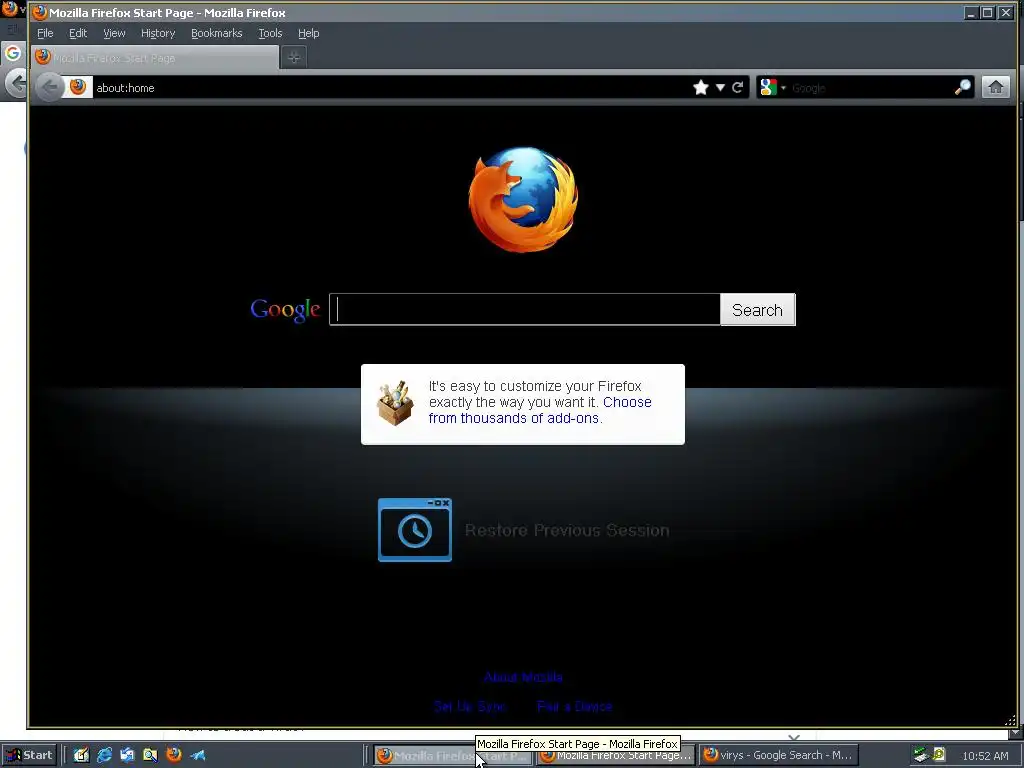Click the Firefox site identity icon in address bar
Viewport: 1024px width, 768px height.
[x=78, y=87]
